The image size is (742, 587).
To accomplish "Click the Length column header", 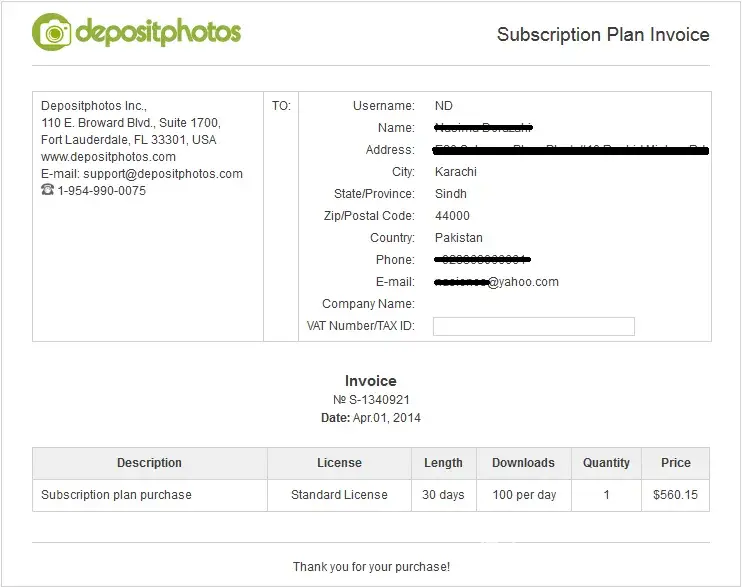I will (x=443, y=463).
